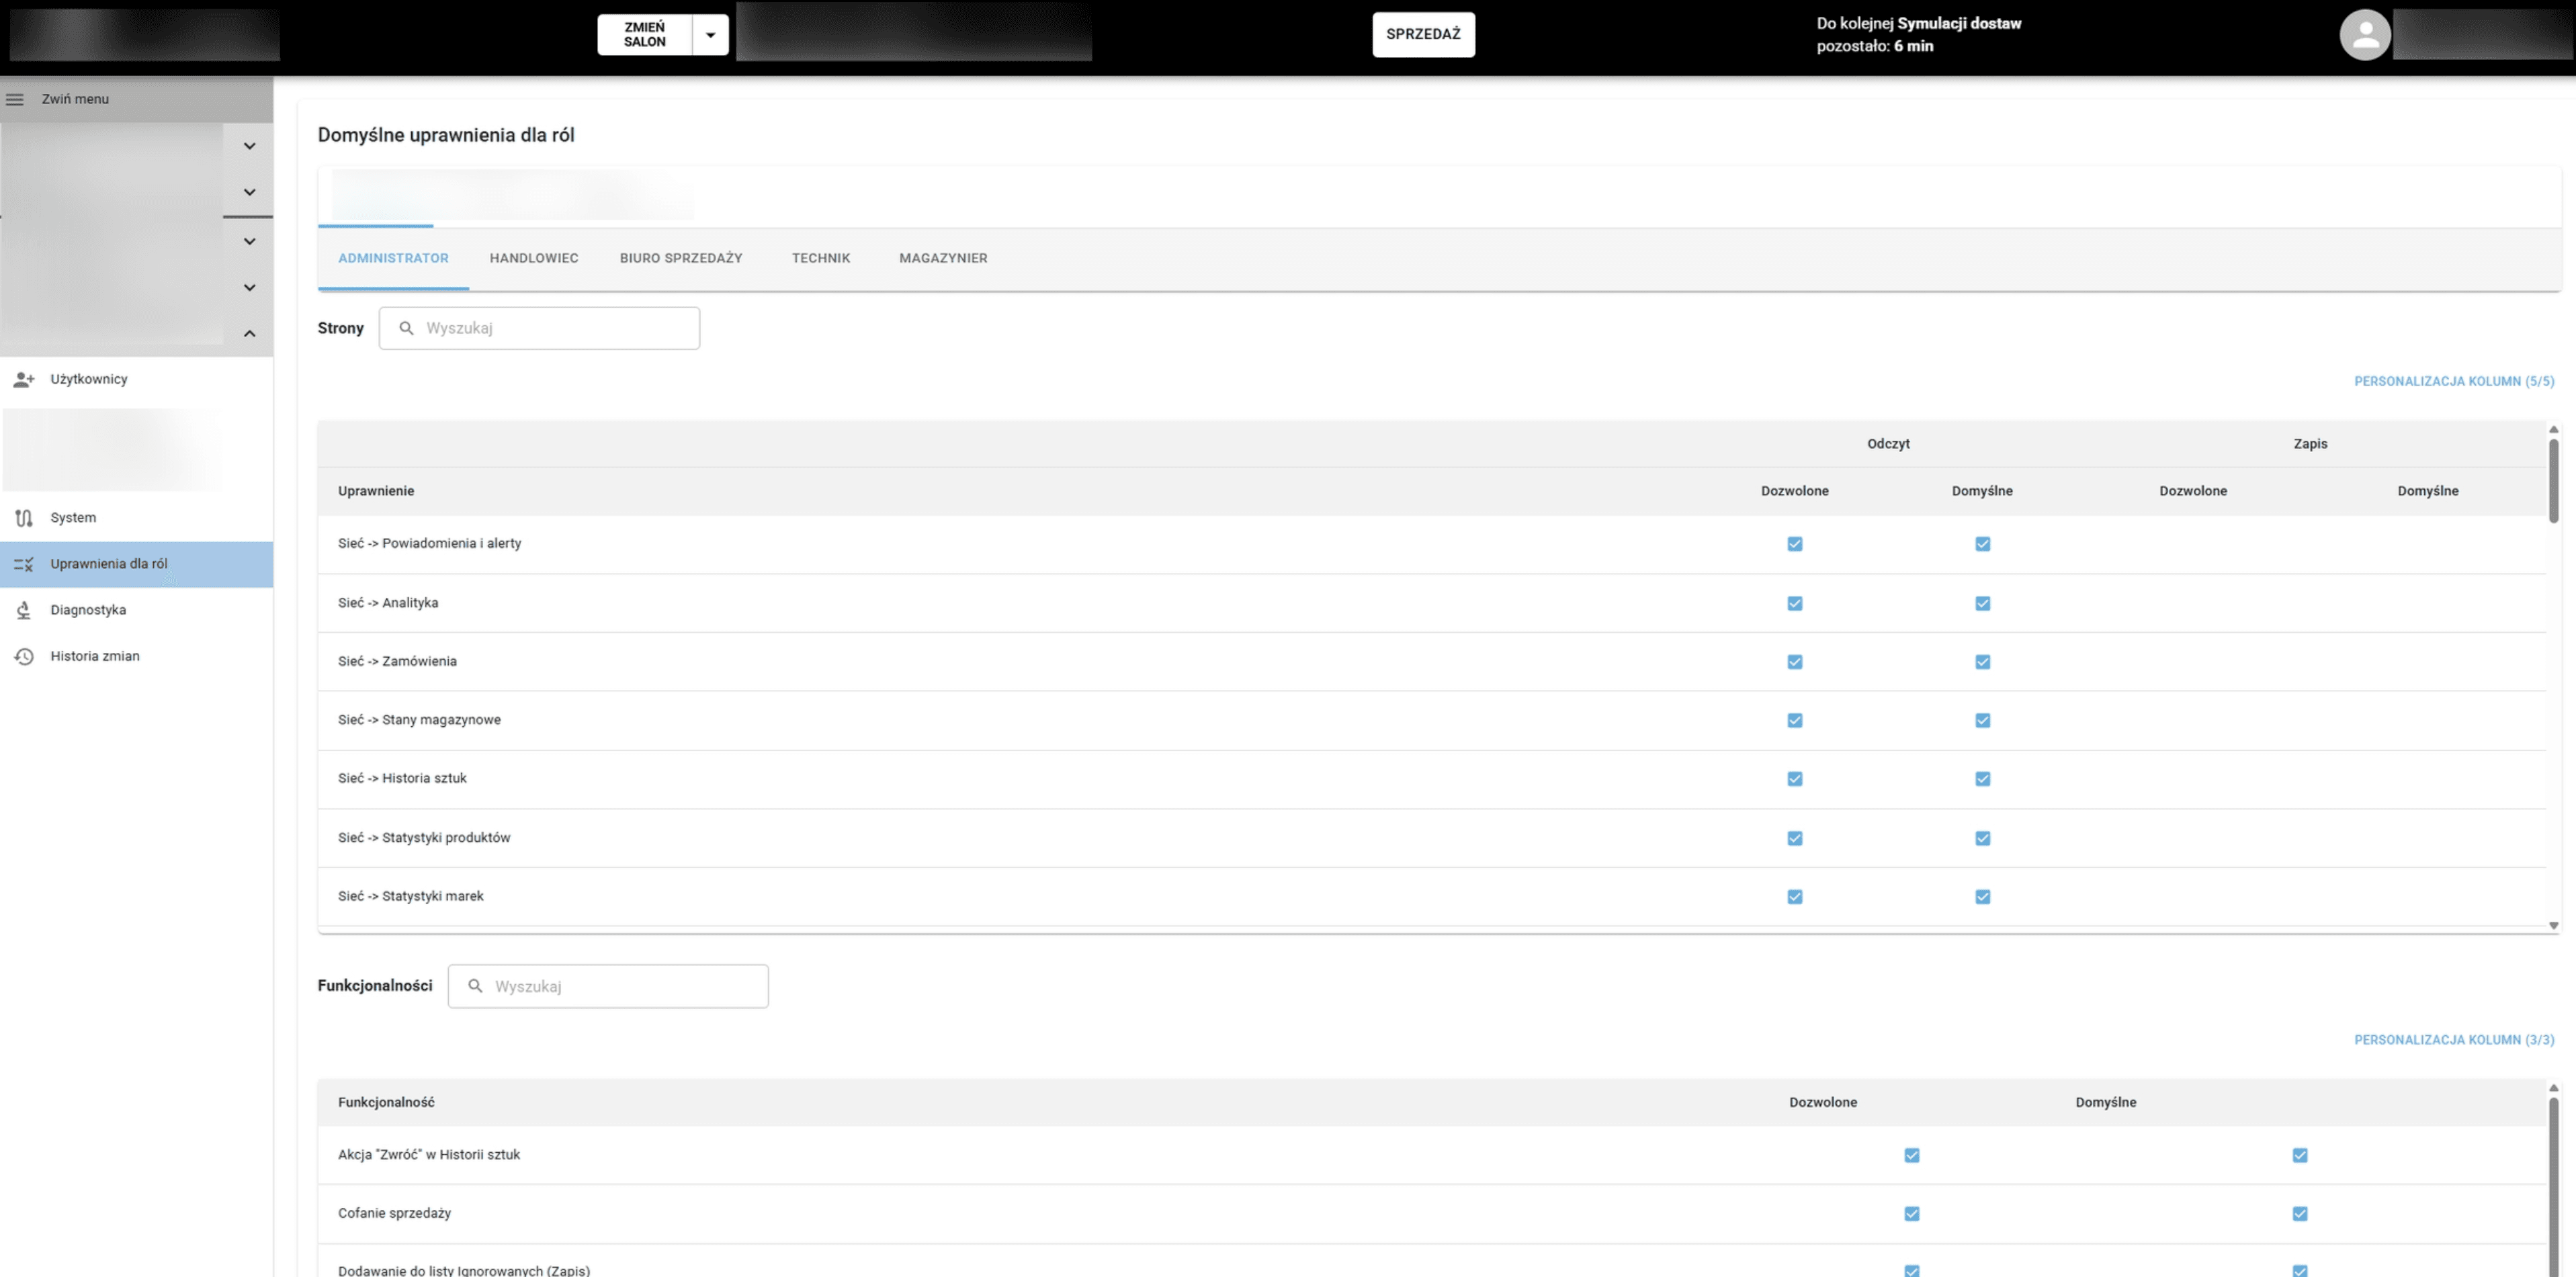
Task: Open the Zmień salon dropdown arrow
Action: tap(710, 35)
